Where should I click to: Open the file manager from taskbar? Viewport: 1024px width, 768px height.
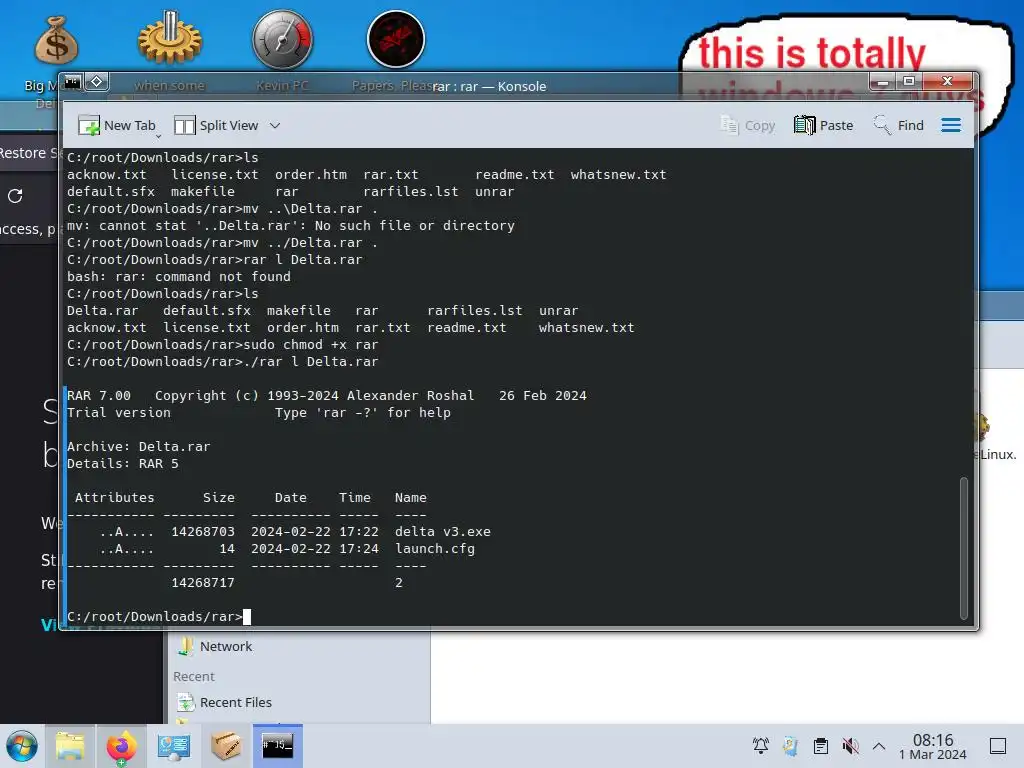click(70, 746)
